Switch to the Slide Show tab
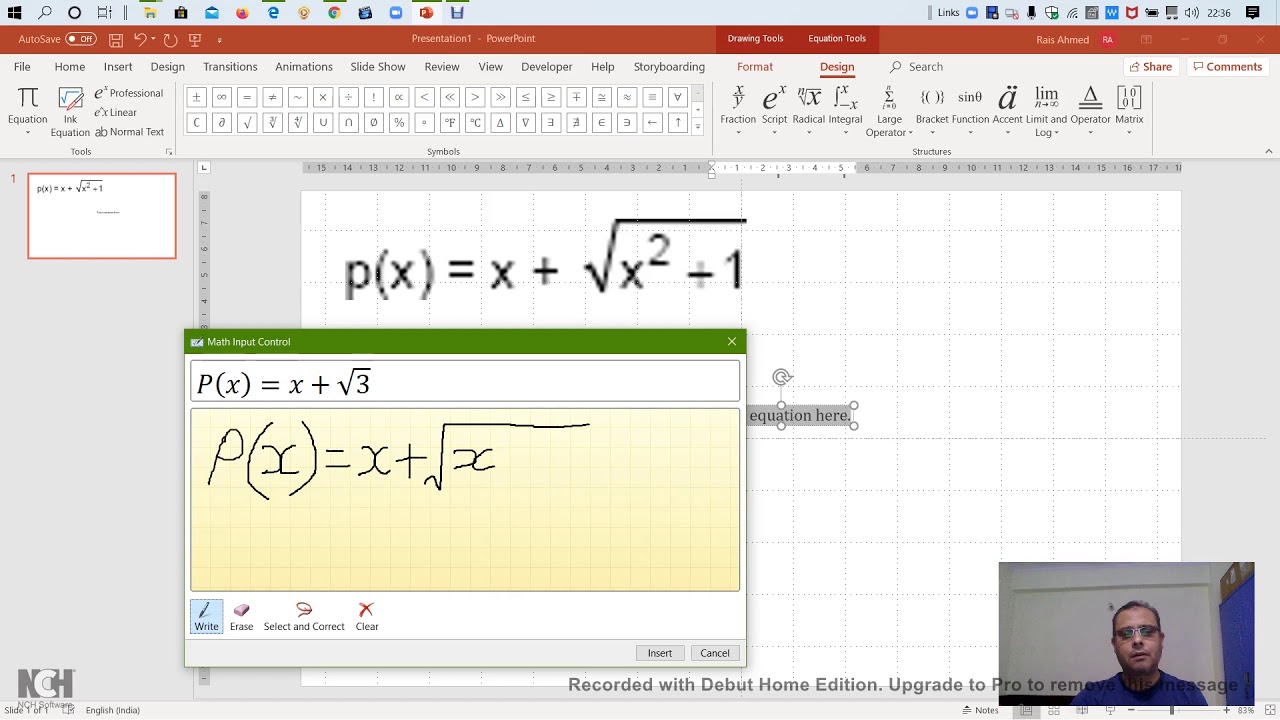This screenshot has height=720, width=1280. [378, 67]
